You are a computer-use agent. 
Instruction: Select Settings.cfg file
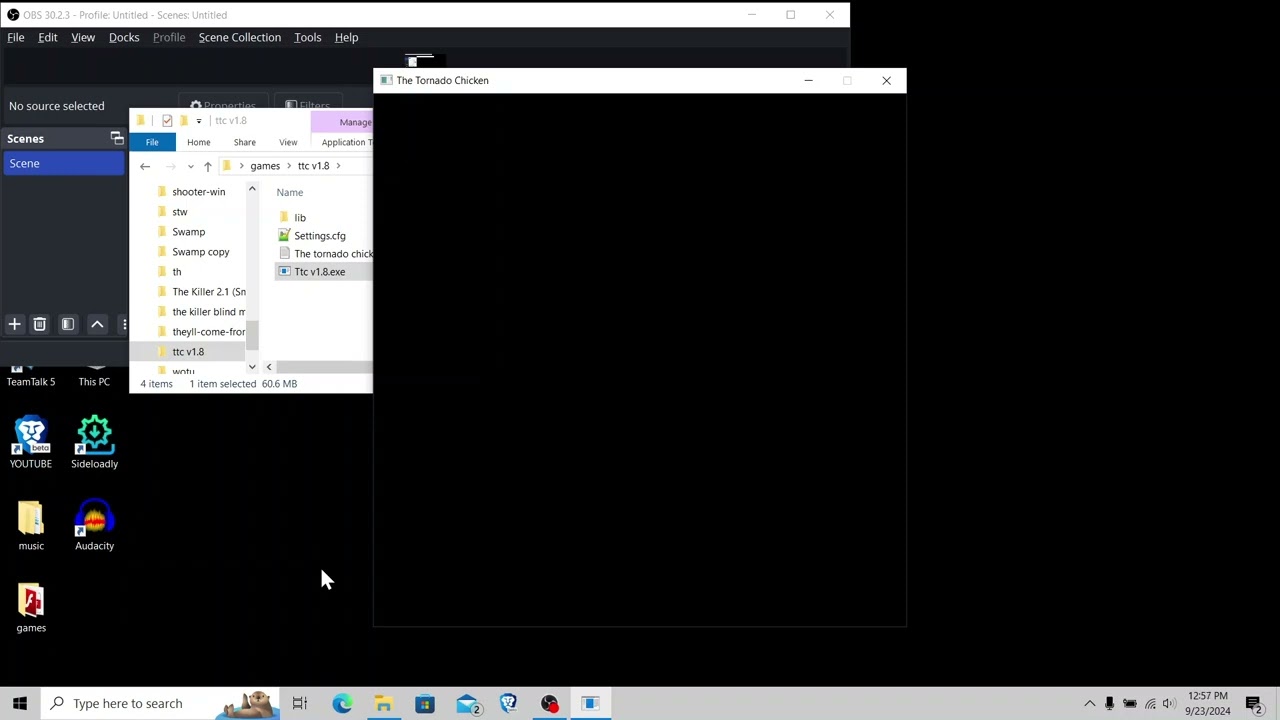[x=320, y=236]
